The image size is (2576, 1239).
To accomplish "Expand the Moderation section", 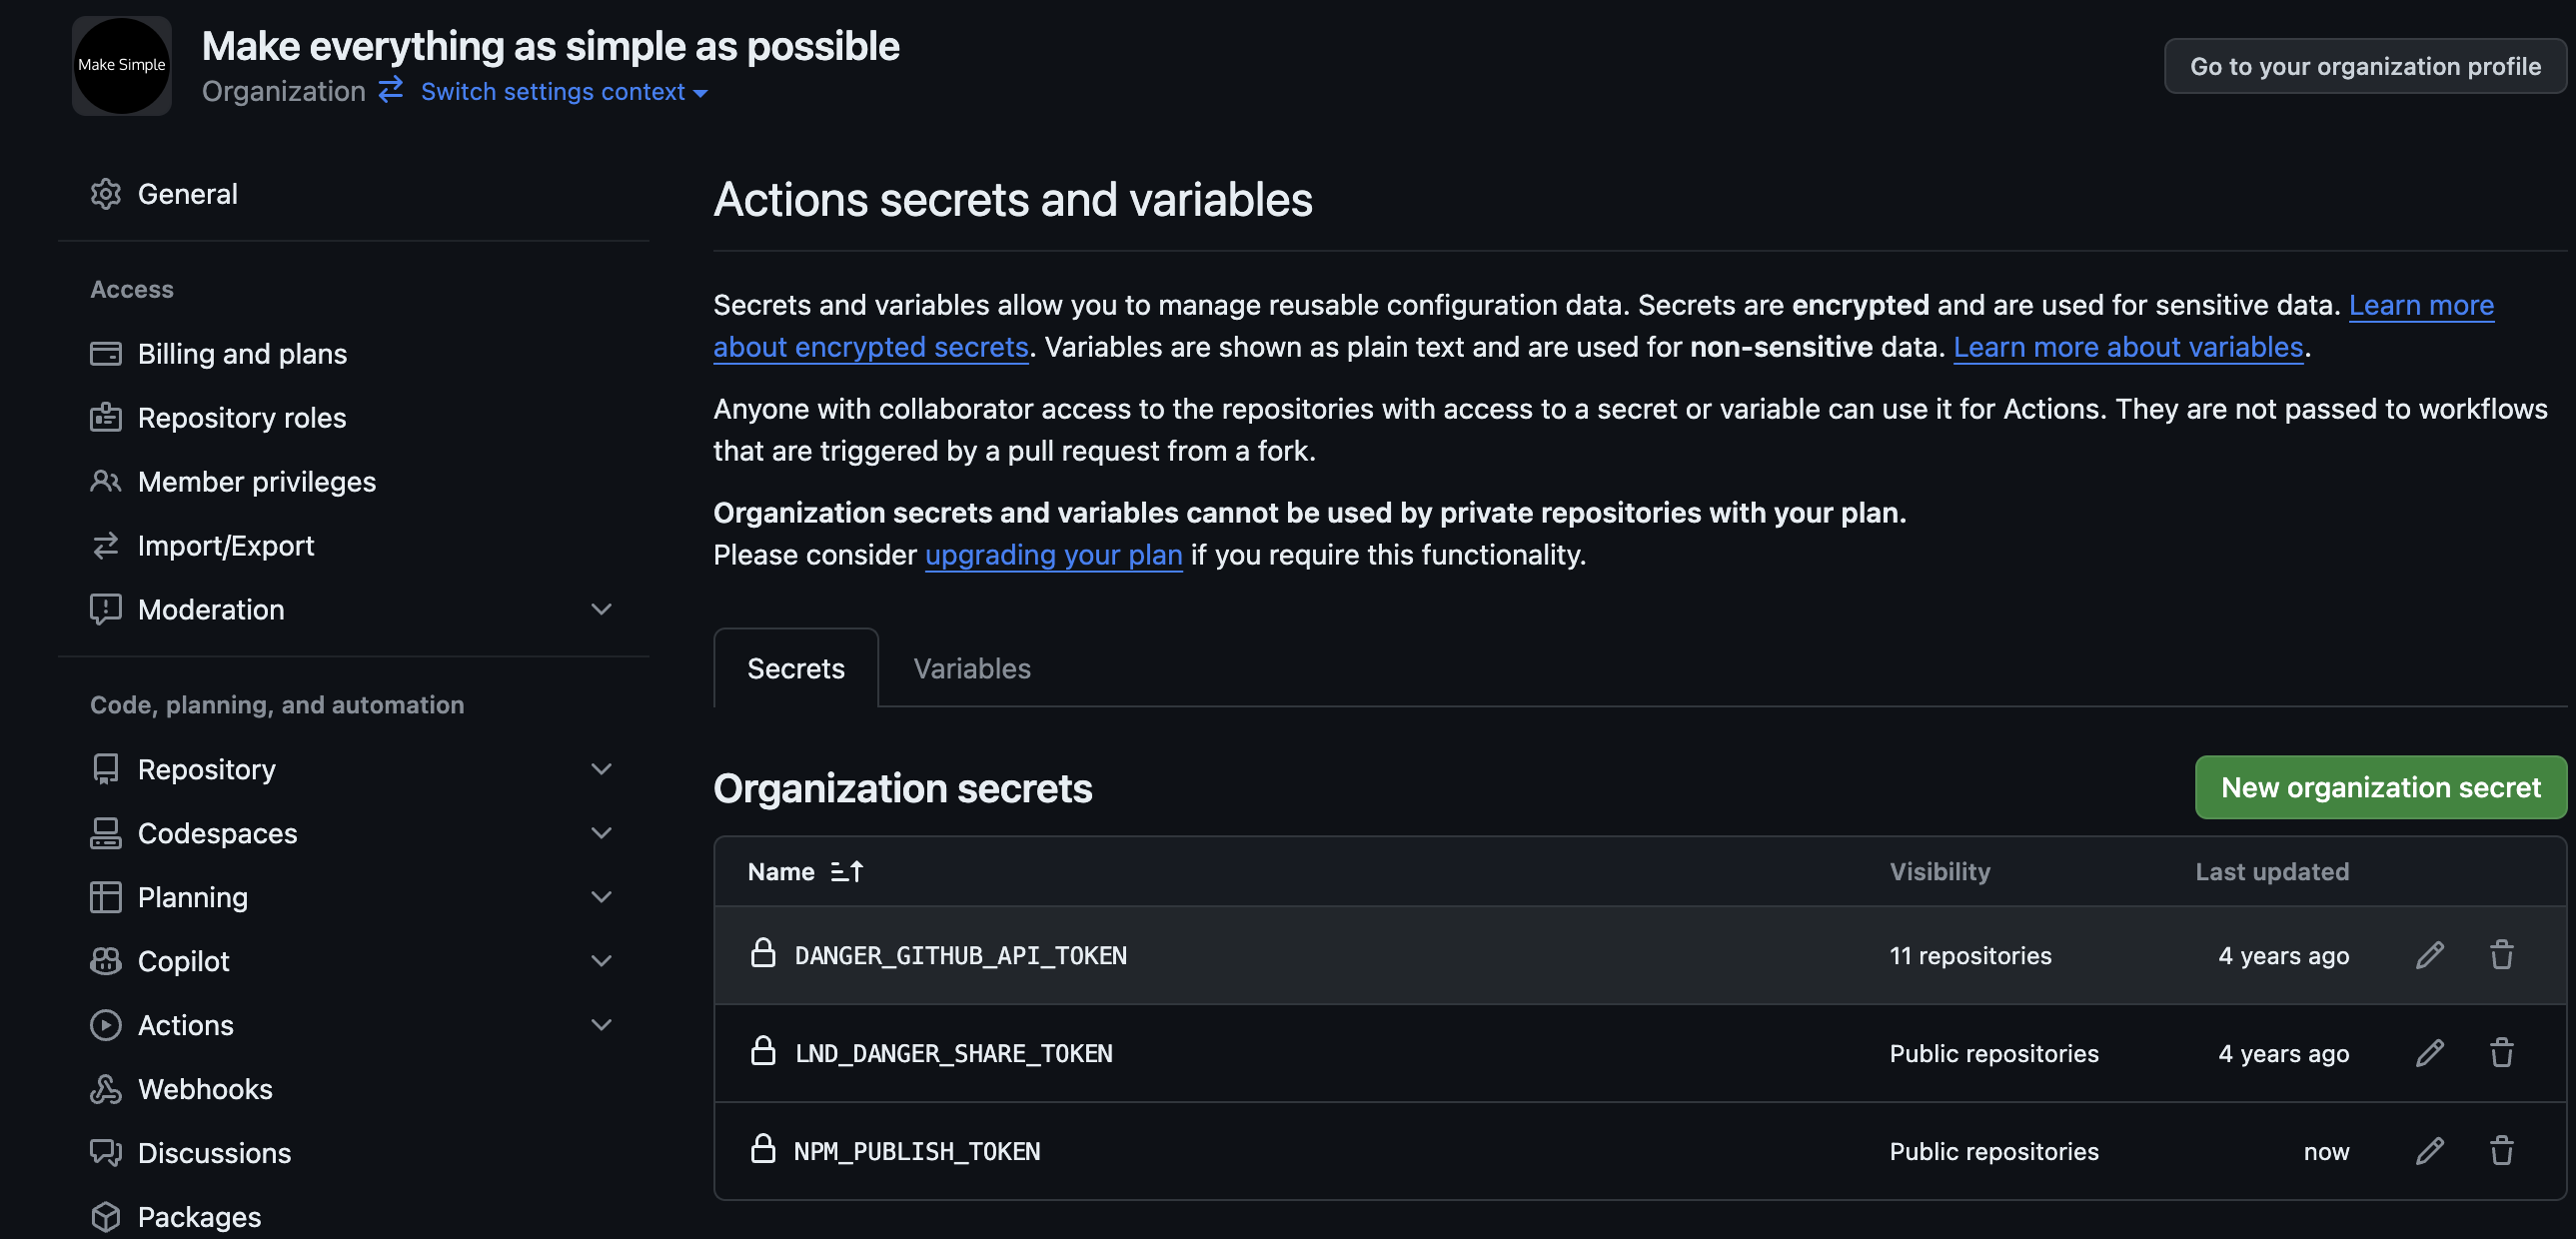I will pyautogui.click(x=601, y=609).
